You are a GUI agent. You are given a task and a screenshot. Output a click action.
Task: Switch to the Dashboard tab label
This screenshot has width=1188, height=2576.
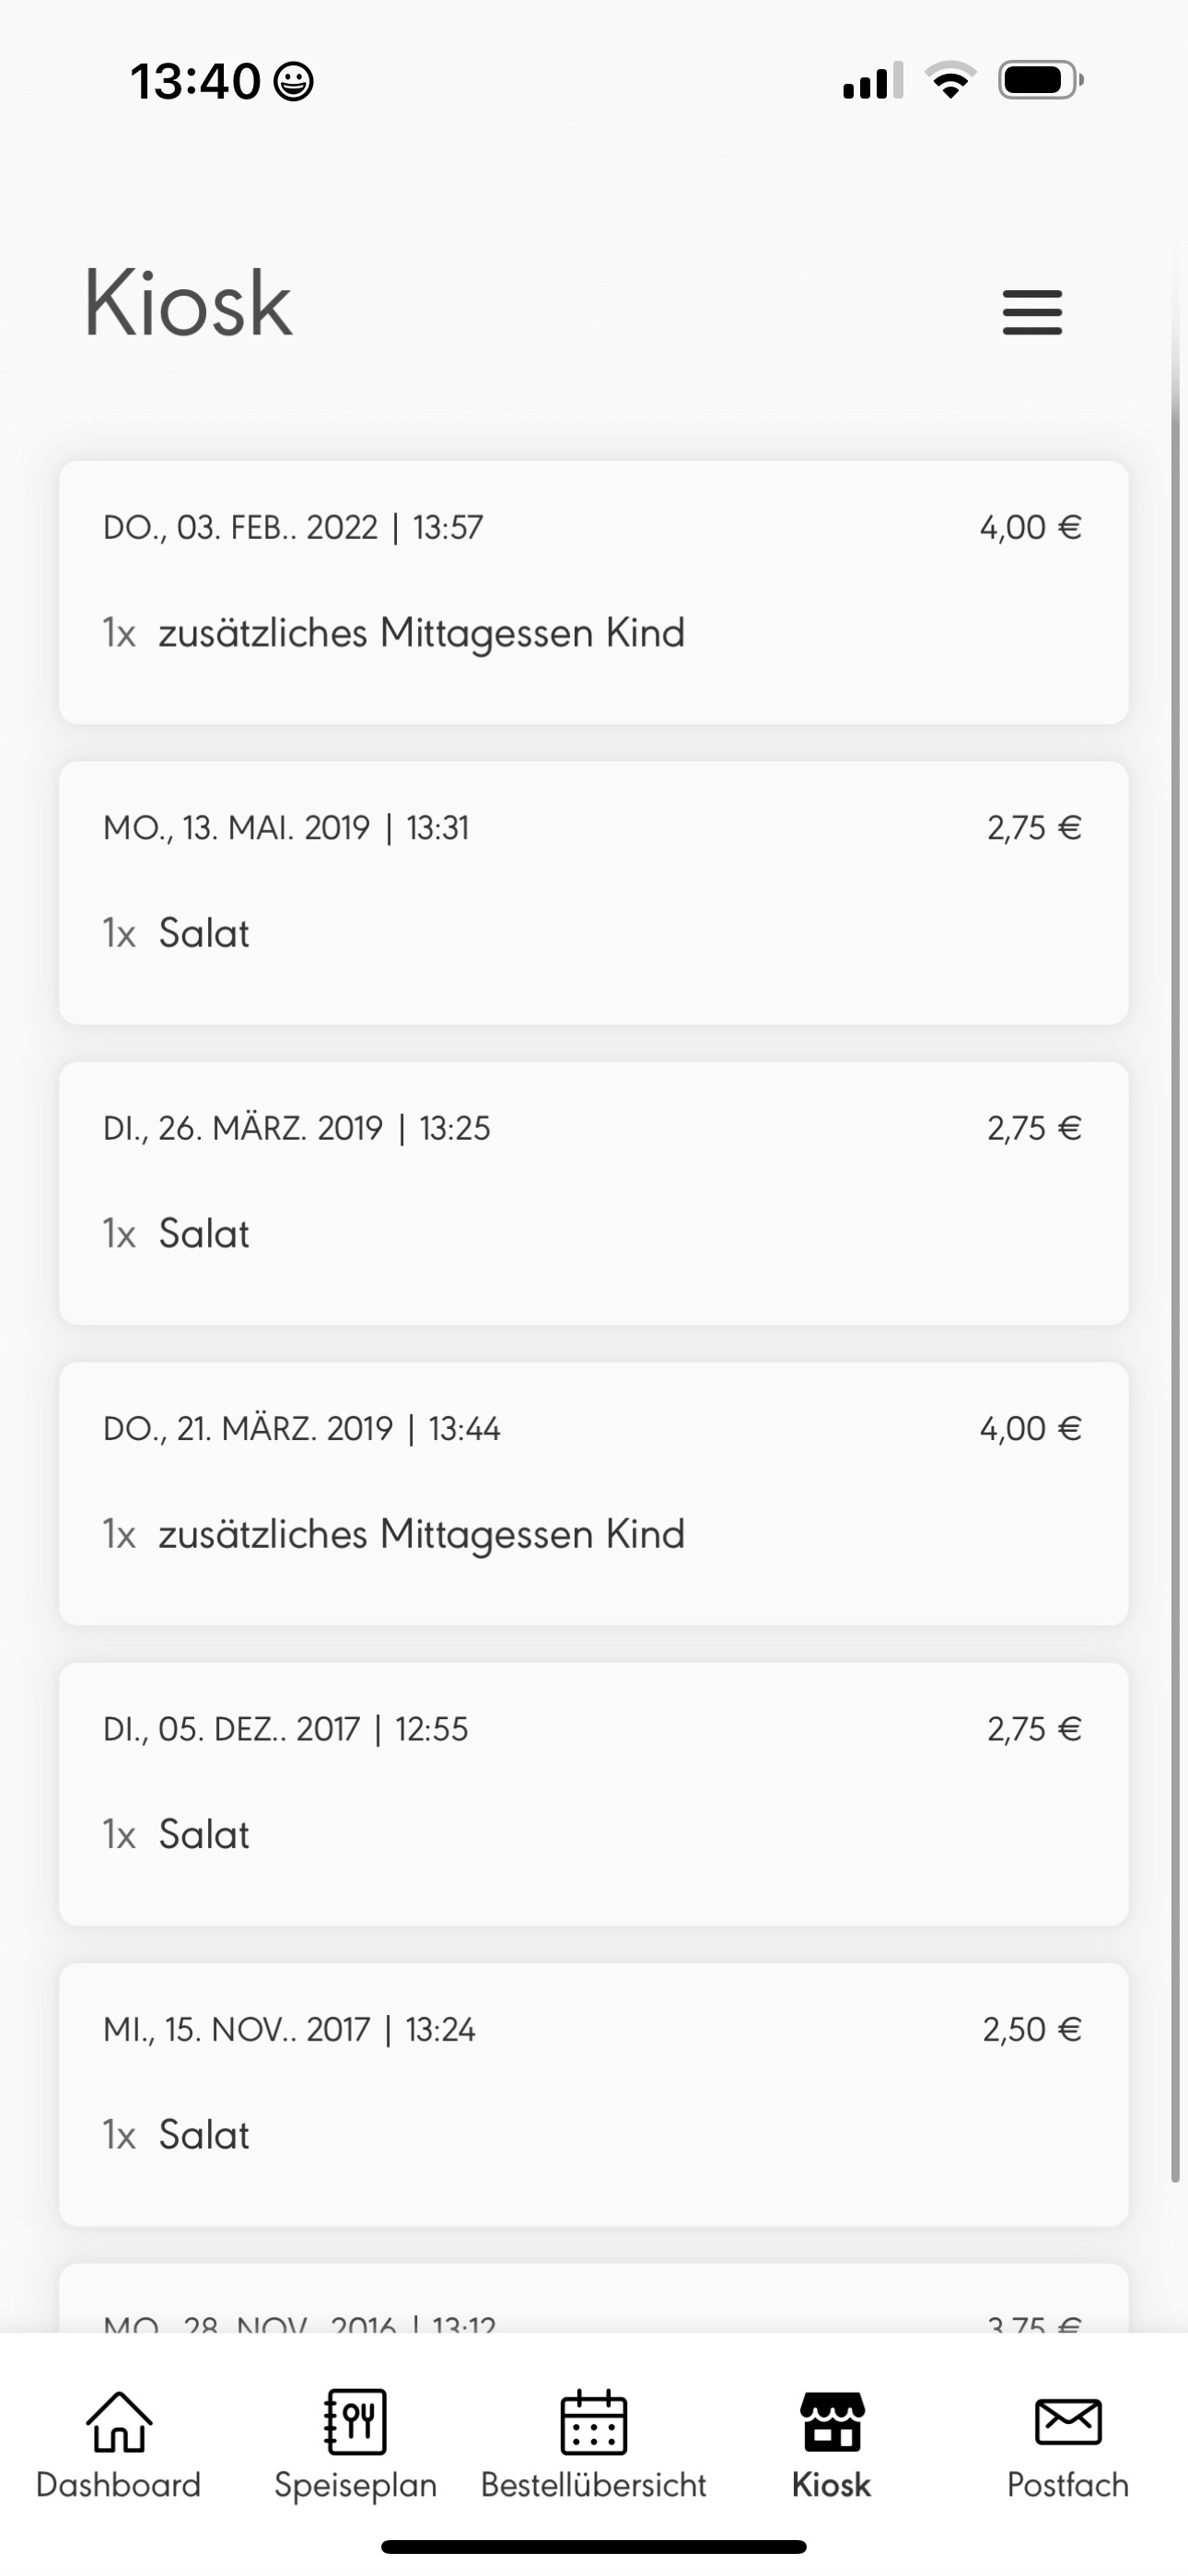coord(119,2485)
